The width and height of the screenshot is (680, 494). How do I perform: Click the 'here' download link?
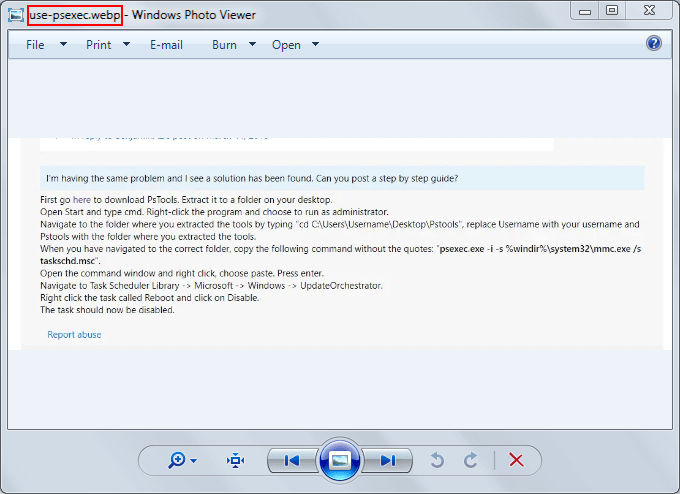point(82,200)
